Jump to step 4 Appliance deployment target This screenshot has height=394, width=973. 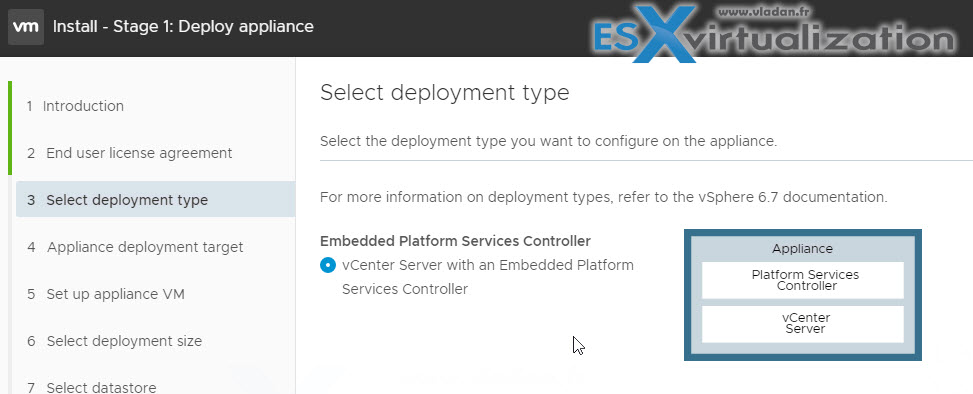pyautogui.click(x=135, y=247)
